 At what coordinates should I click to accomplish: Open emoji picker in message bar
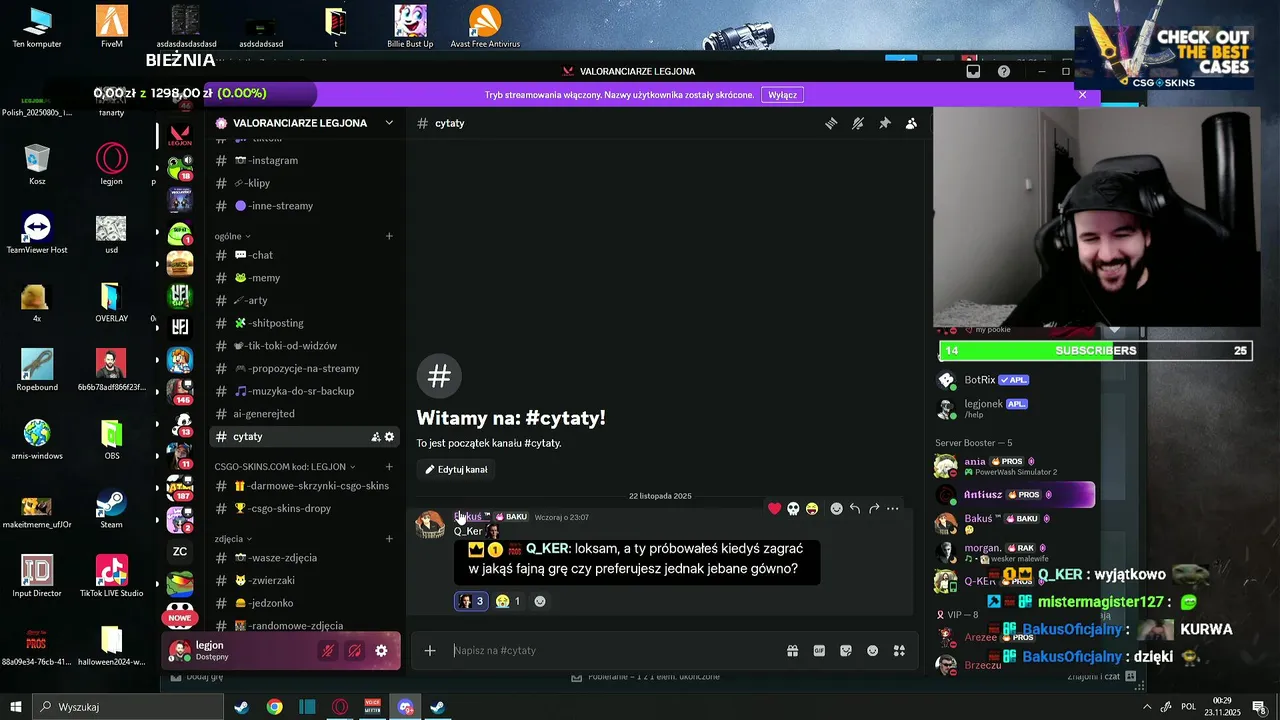pos(873,651)
